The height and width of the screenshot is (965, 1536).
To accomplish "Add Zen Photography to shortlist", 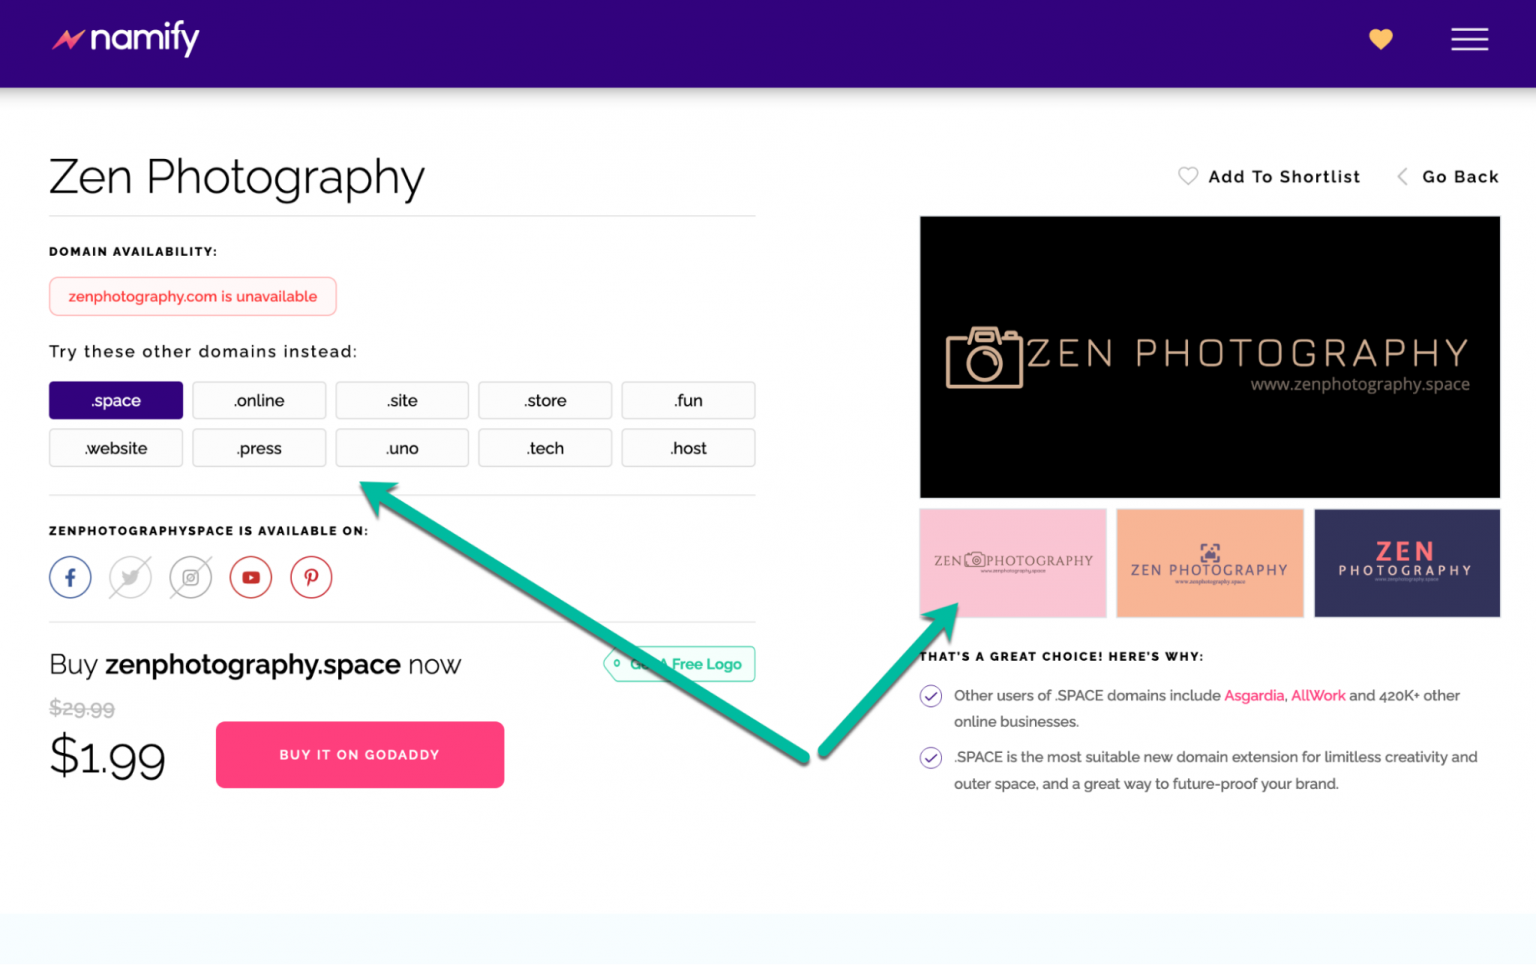I will (1269, 177).
